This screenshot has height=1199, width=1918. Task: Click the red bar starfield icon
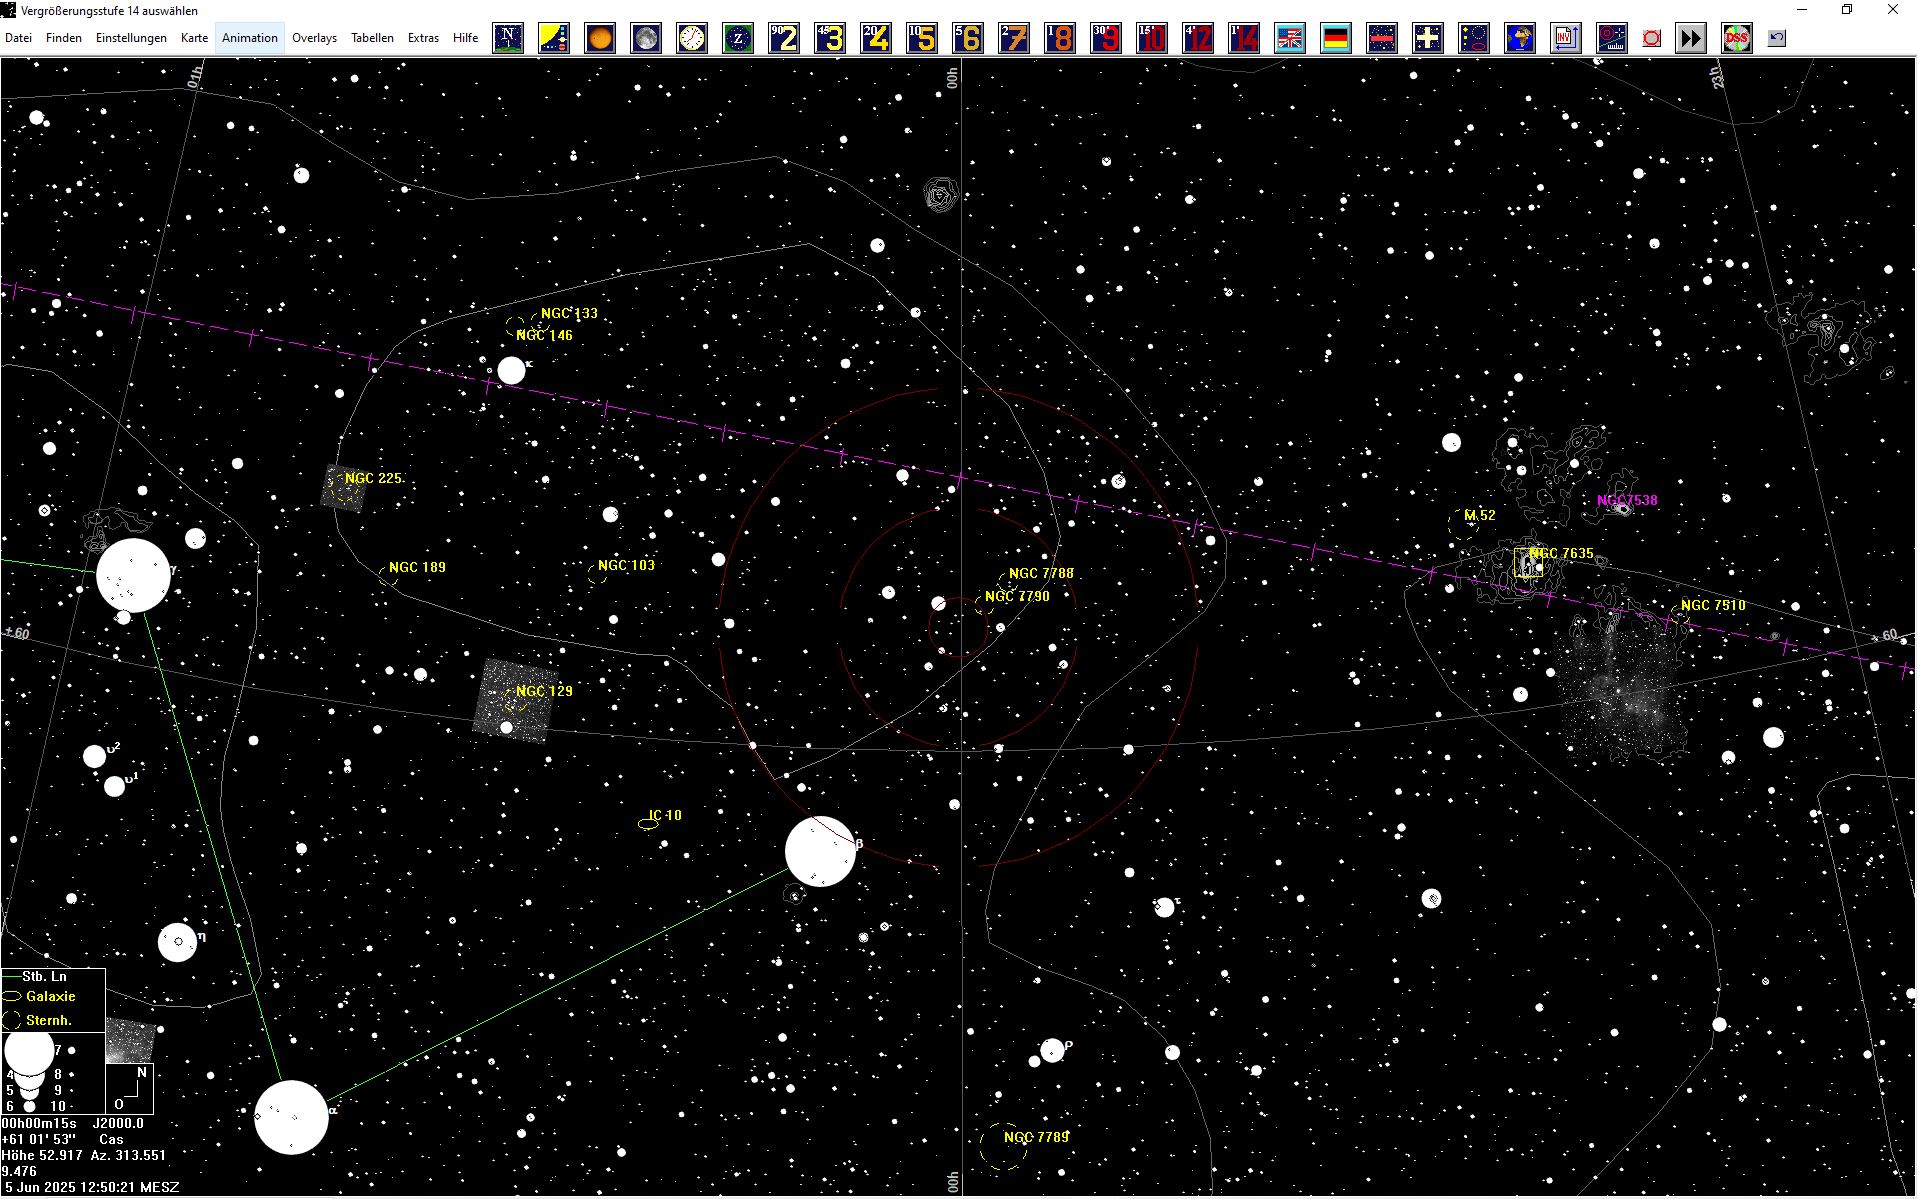[1382, 38]
